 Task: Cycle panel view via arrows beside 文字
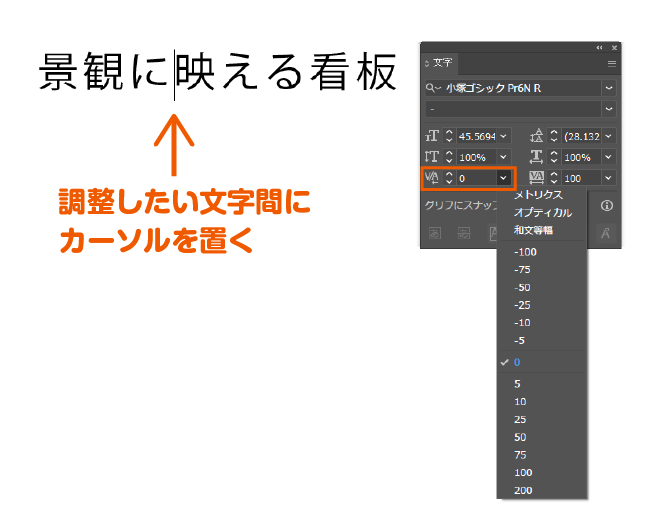tap(427, 63)
